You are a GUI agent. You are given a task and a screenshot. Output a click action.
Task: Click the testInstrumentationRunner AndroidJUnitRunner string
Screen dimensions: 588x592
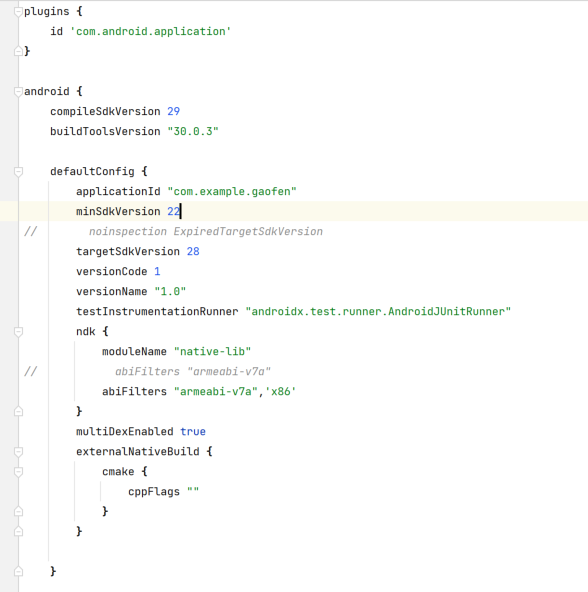pos(378,311)
